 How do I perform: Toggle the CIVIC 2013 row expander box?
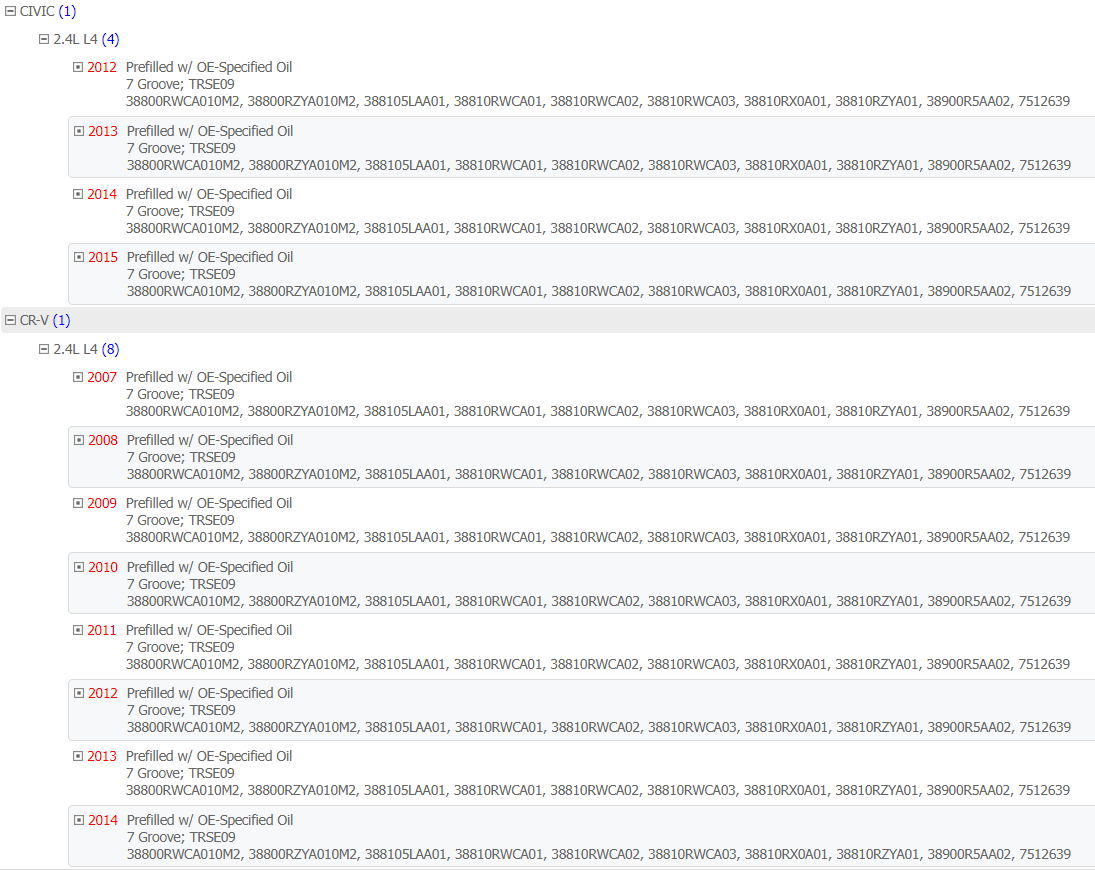(79, 131)
